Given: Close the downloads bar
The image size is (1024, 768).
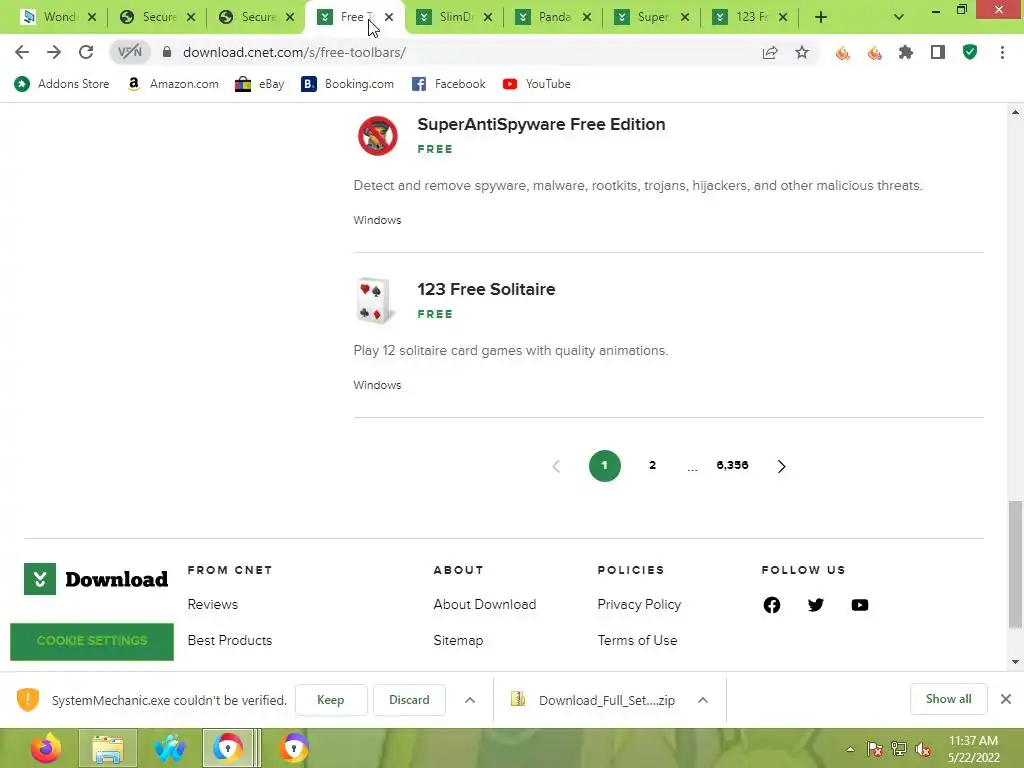Looking at the screenshot, I should click(x=1006, y=699).
